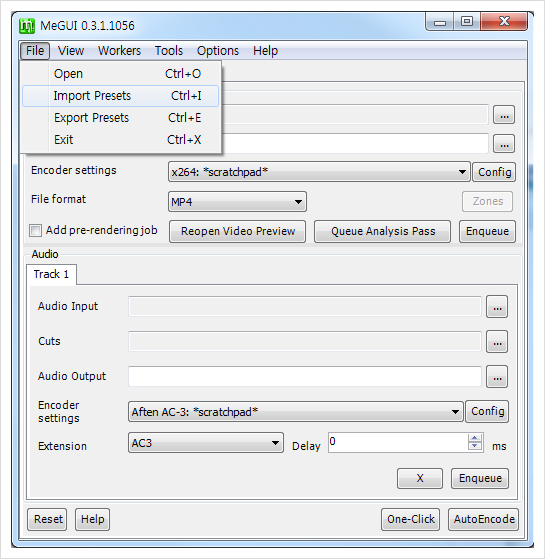The width and height of the screenshot is (545, 559).
Task: Click Queue Analysis Pass
Action: coord(382,231)
